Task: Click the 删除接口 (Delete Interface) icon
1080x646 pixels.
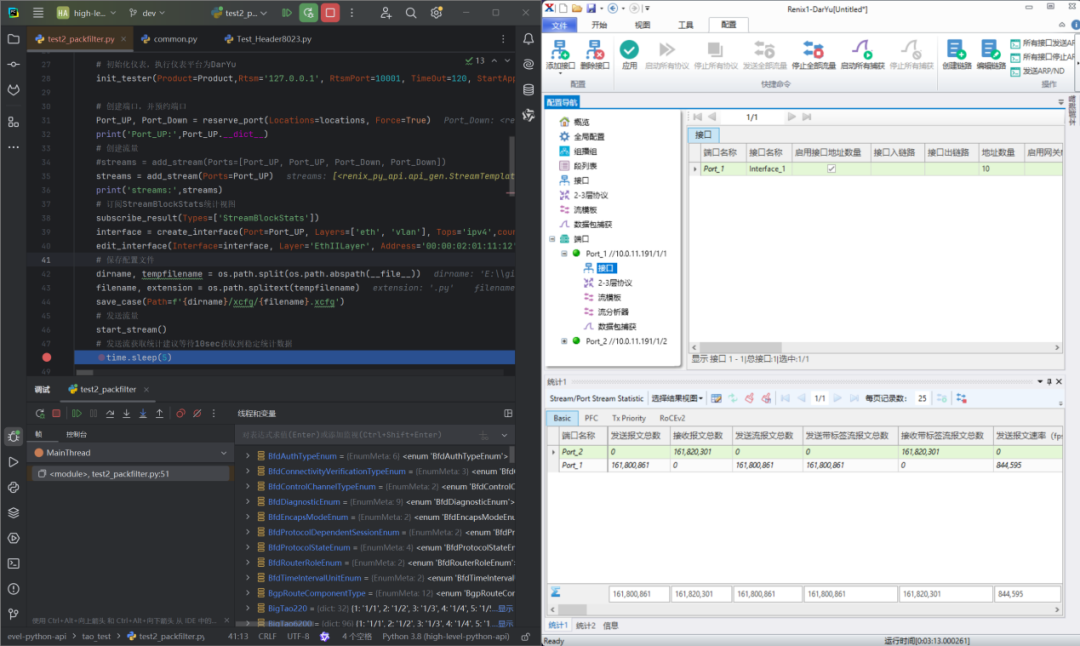Action: tap(594, 49)
